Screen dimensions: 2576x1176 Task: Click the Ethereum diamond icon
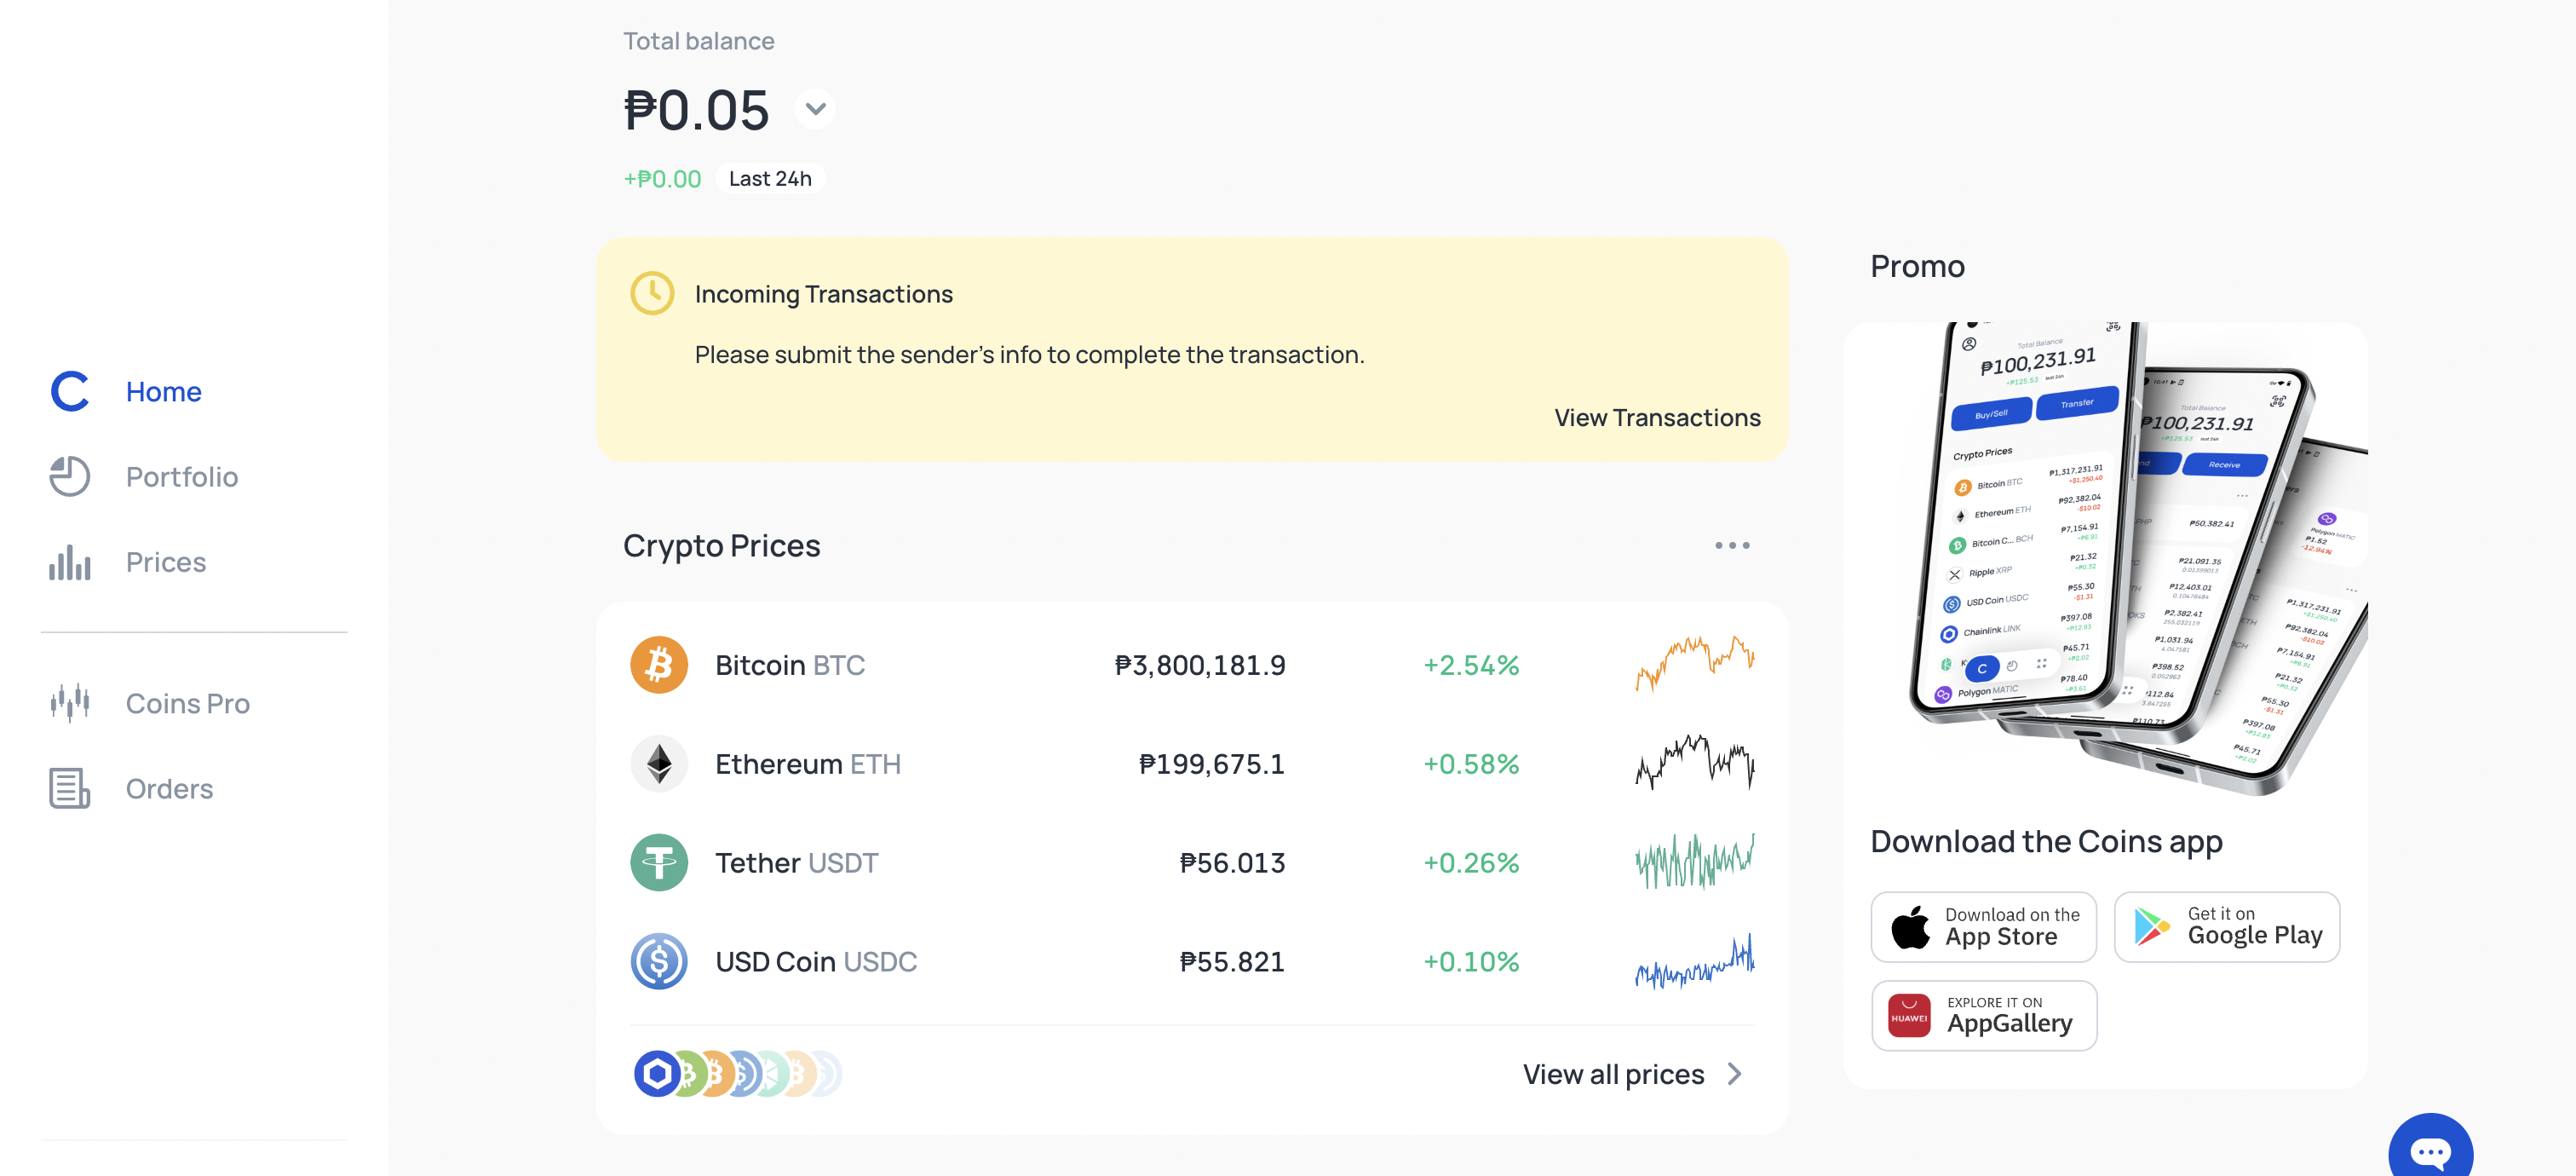659,764
